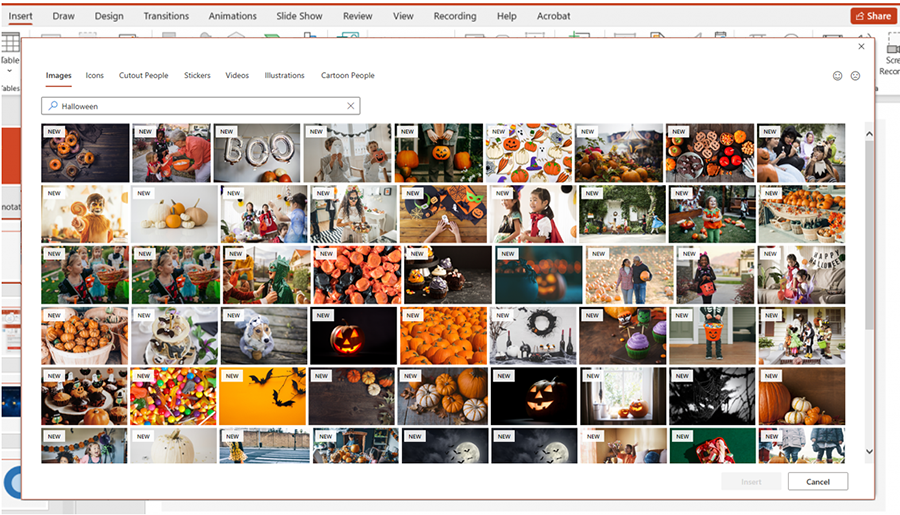Close the stock images dialog
This screenshot has width=900, height=515.
click(x=861, y=47)
